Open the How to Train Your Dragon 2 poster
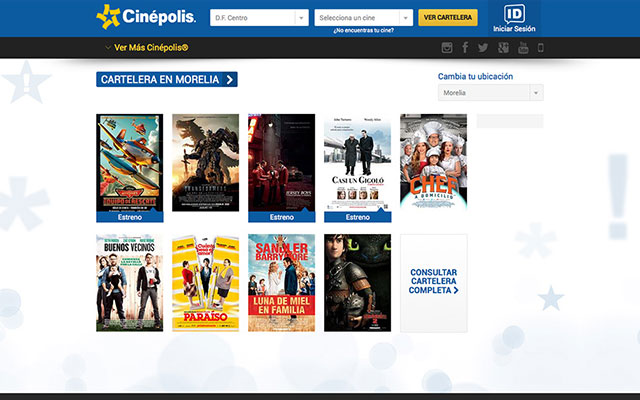The height and width of the screenshot is (400, 640). point(358,283)
